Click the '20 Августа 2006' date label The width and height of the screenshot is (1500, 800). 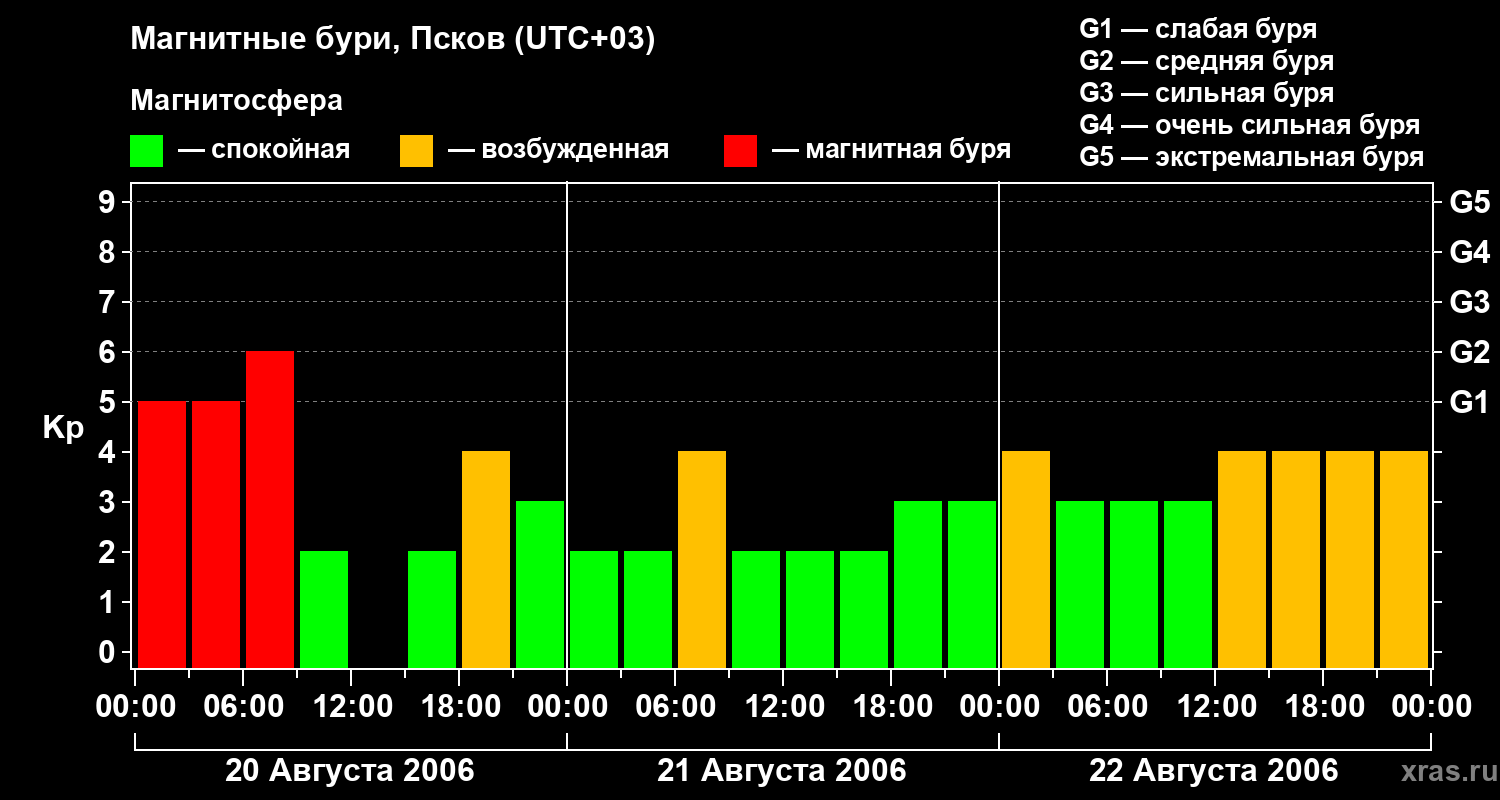pos(350,771)
